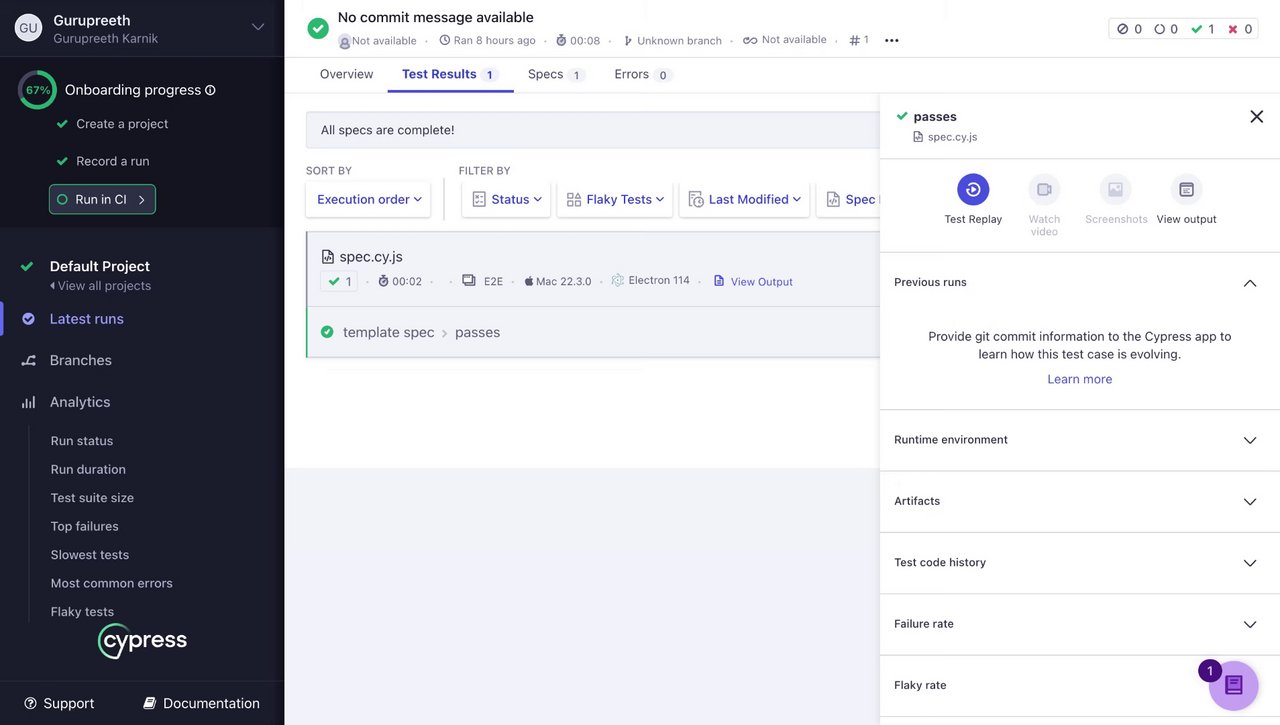Click the Test Replay play icon
Image resolution: width=1280 pixels, height=725 pixels.
tap(972, 190)
